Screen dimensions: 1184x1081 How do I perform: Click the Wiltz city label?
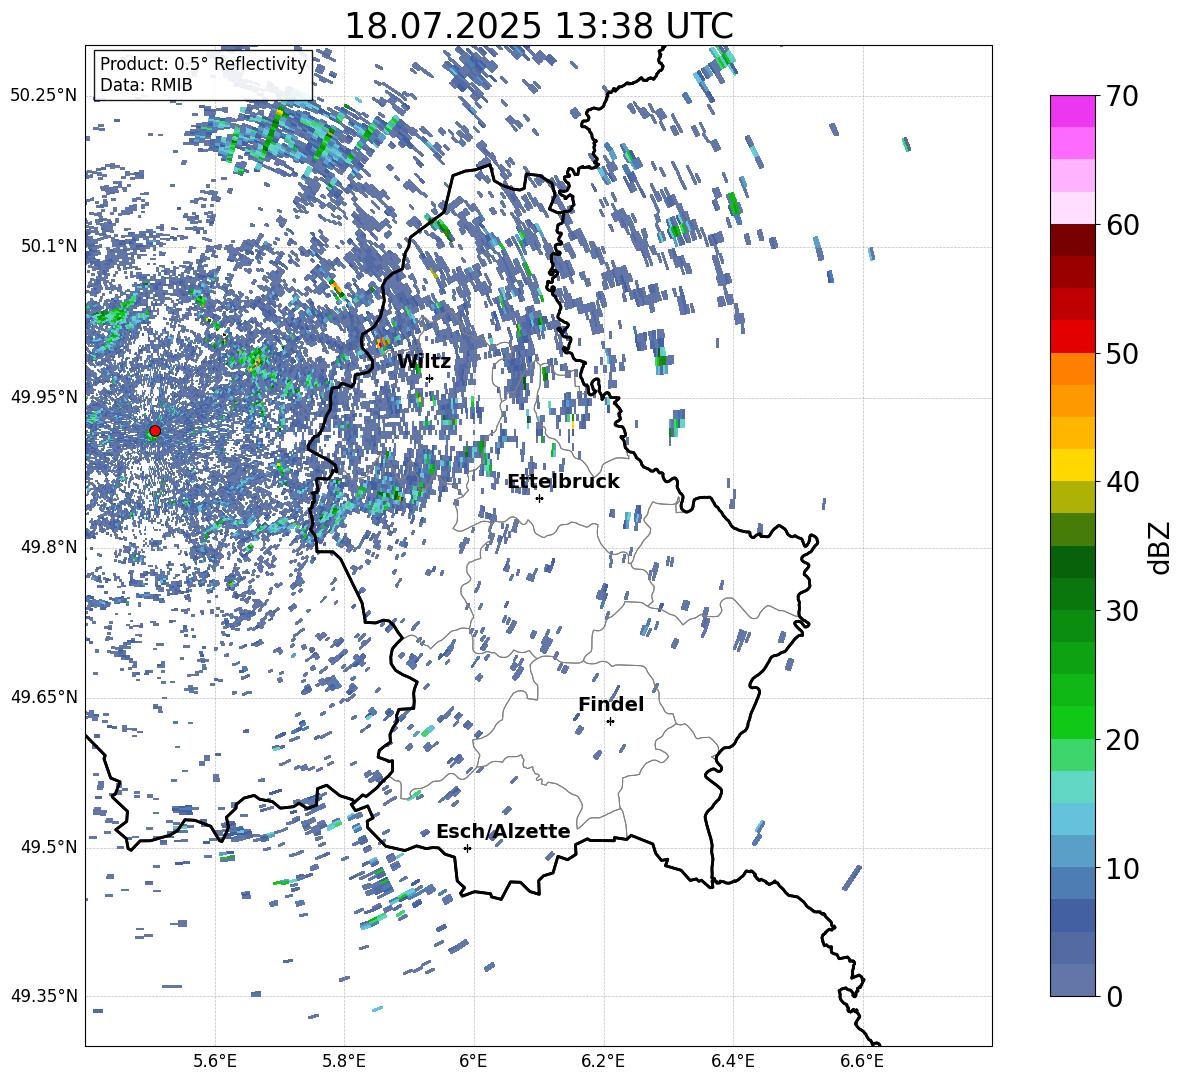click(x=424, y=362)
